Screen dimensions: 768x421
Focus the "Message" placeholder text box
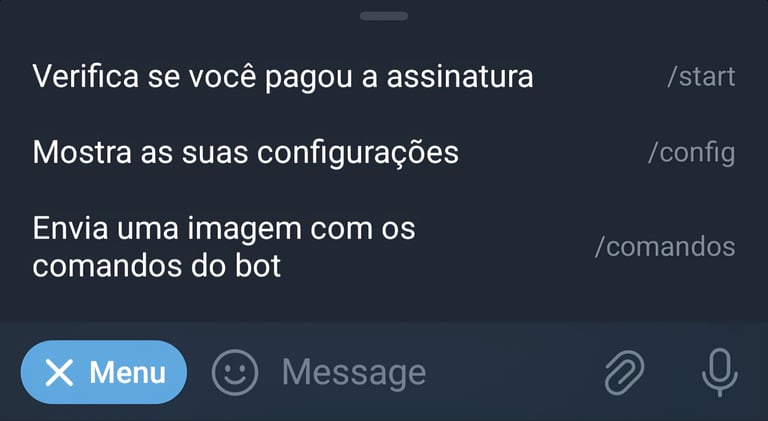point(431,373)
